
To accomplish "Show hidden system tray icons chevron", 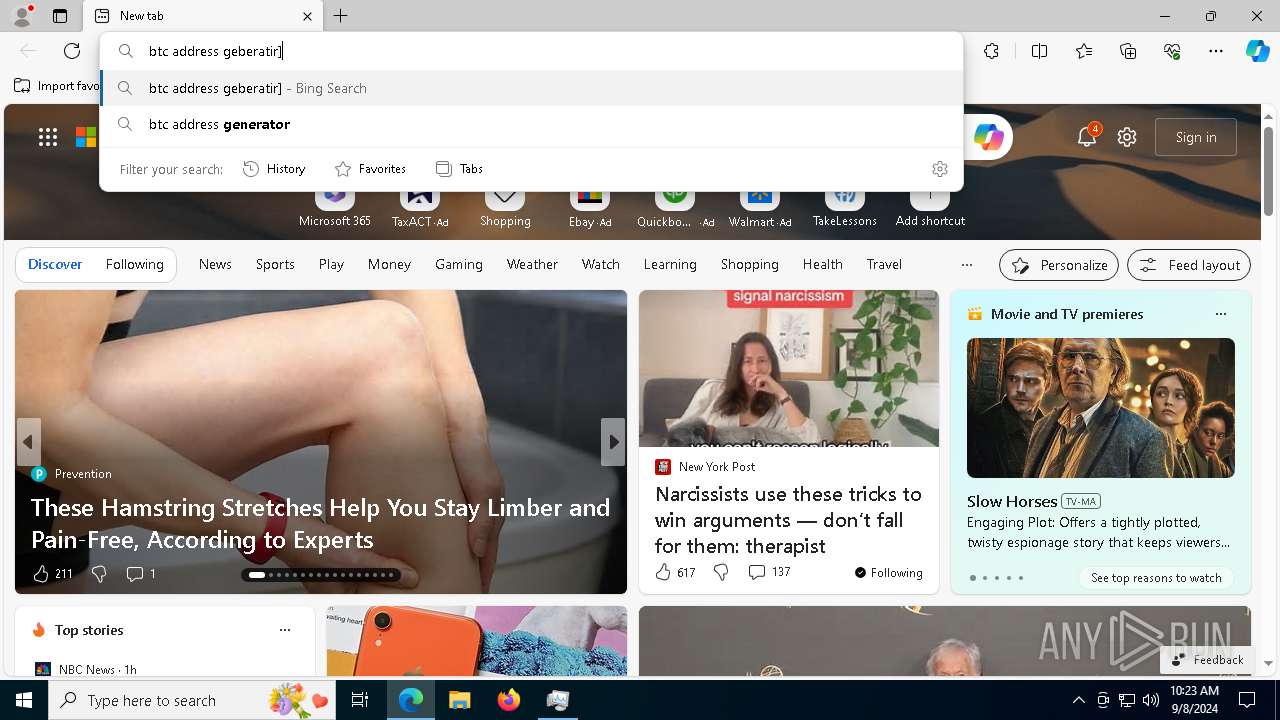I will pos(1078,700).
